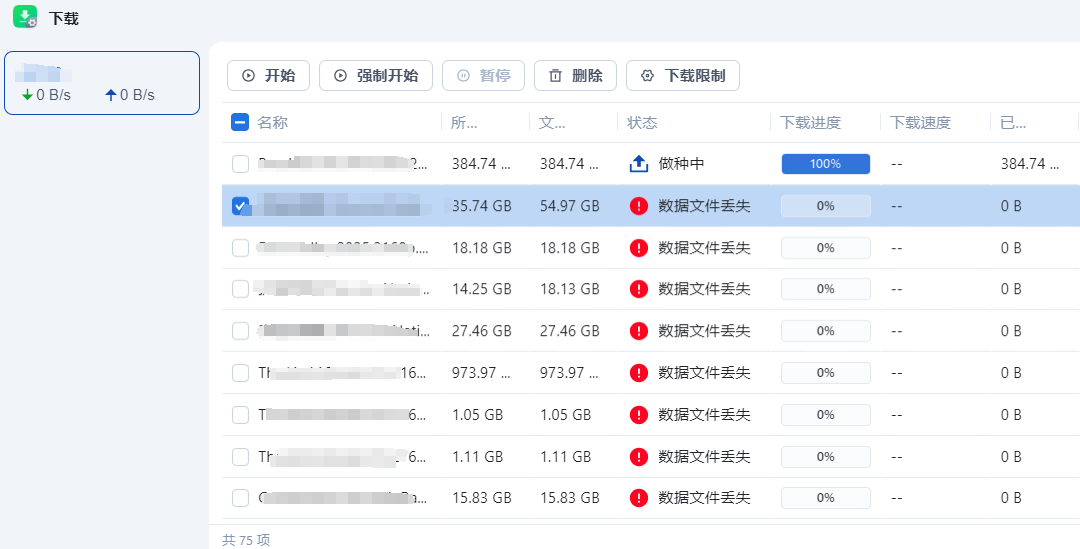Screen dimensions: 1080x549
Task: Check the 15.83 GB row checkbox
Action: coord(240,497)
